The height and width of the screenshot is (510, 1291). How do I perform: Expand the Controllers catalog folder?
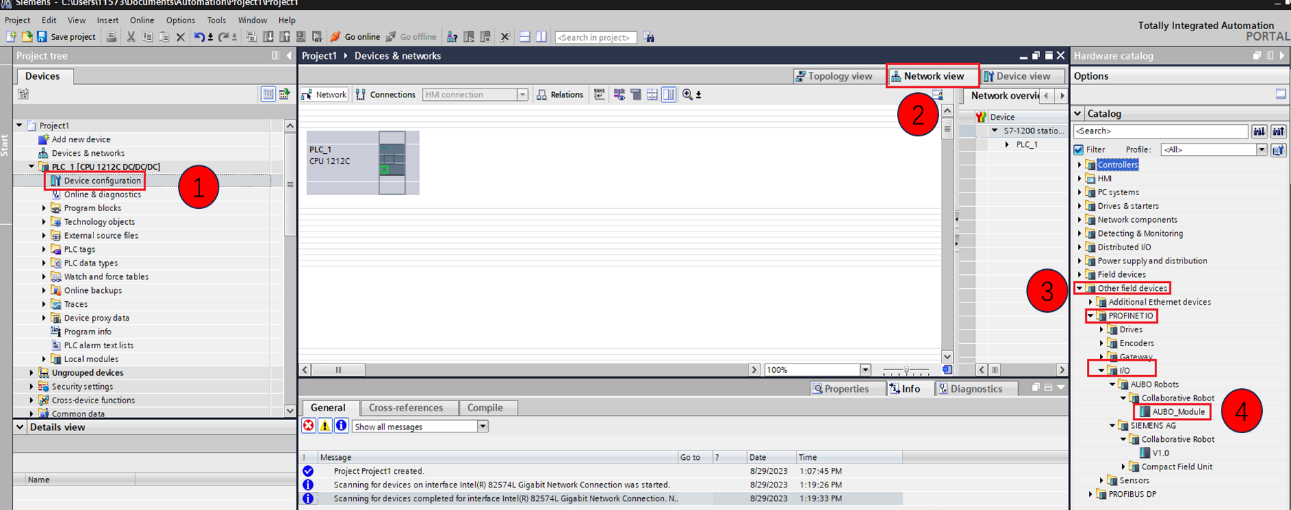click(1080, 165)
